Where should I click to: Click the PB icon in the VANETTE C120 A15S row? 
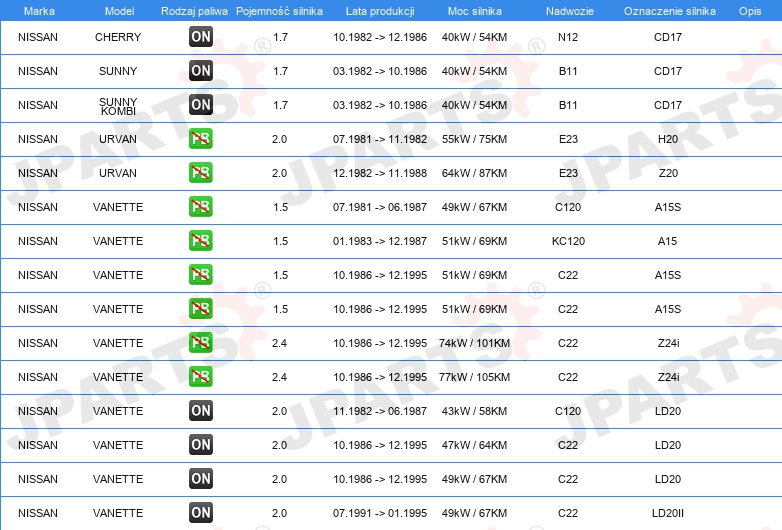click(200, 206)
